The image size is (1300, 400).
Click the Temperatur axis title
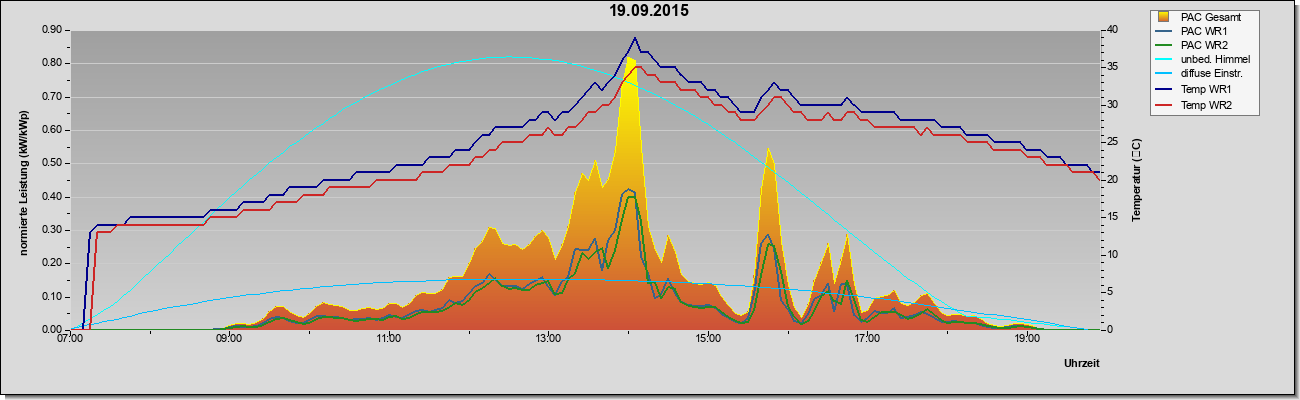pyautogui.click(x=1136, y=180)
